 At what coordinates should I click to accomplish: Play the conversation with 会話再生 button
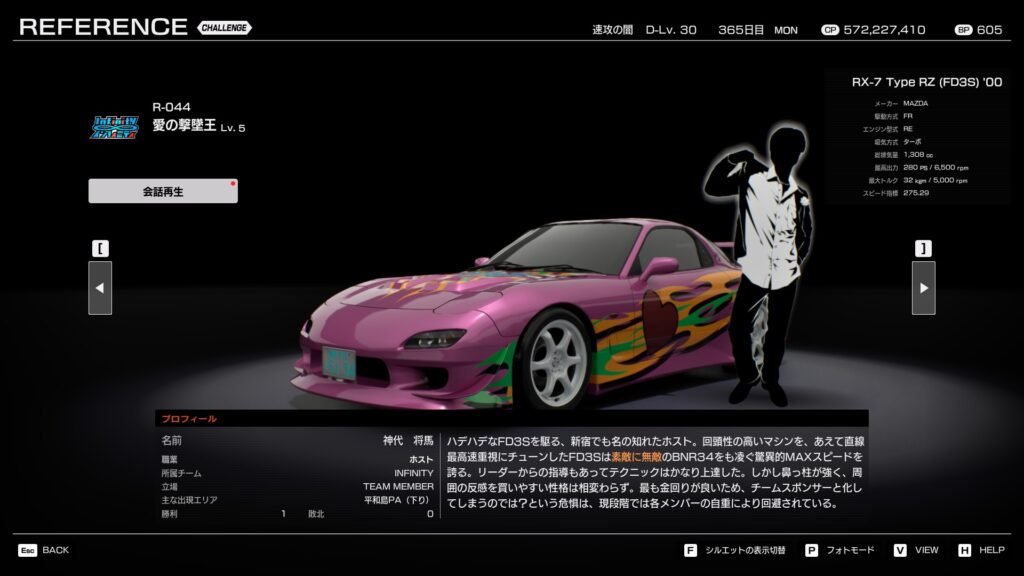click(163, 191)
